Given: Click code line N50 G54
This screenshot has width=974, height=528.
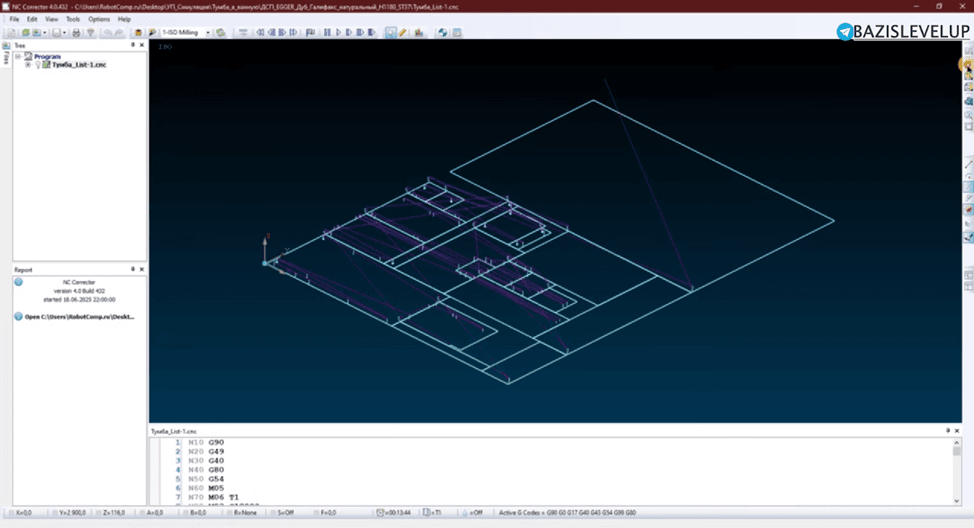Looking at the screenshot, I should pyautogui.click(x=206, y=479).
